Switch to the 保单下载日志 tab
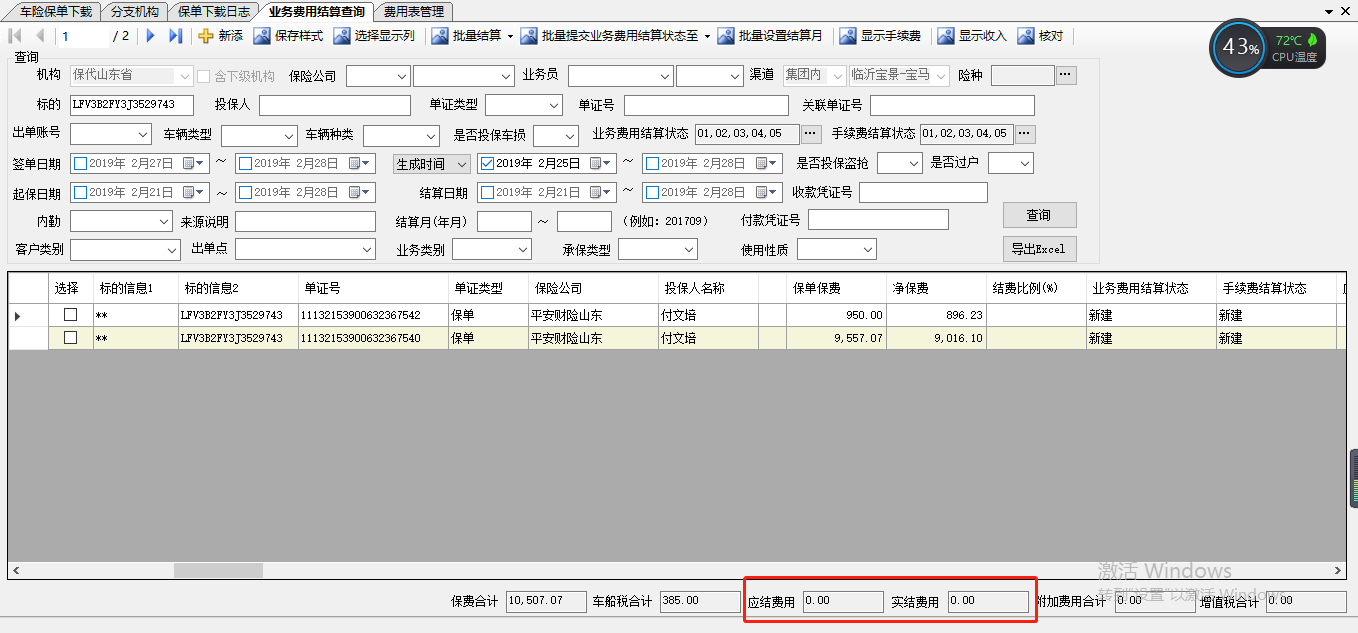1358x633 pixels. point(213,12)
